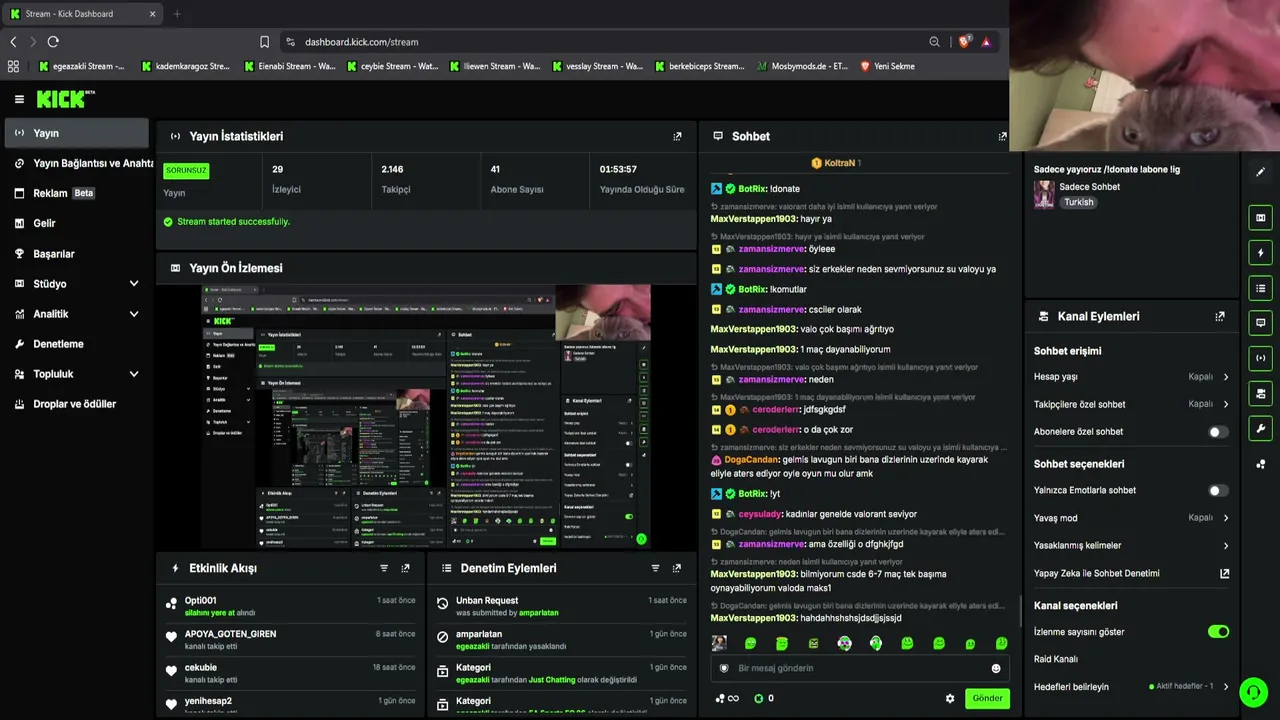Click the Yayın Ön İzlemesi stream preview
This screenshot has width=1280, height=720.
point(426,416)
